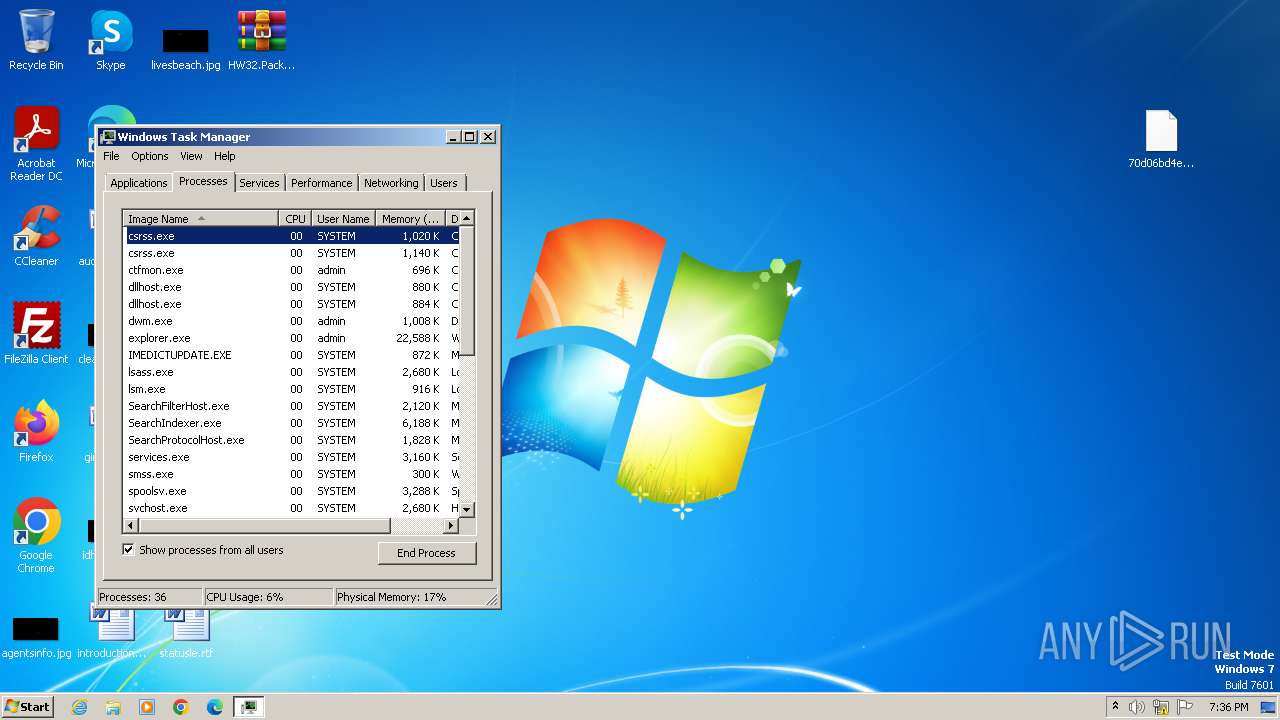This screenshot has height=720, width=1280.
Task: Open Windows Explorer from the taskbar
Action: coord(113,707)
